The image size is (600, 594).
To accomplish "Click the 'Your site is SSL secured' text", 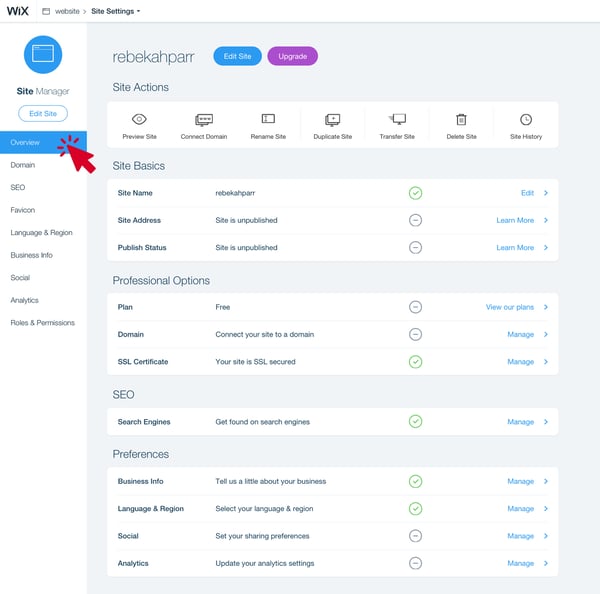I will [x=255, y=362].
